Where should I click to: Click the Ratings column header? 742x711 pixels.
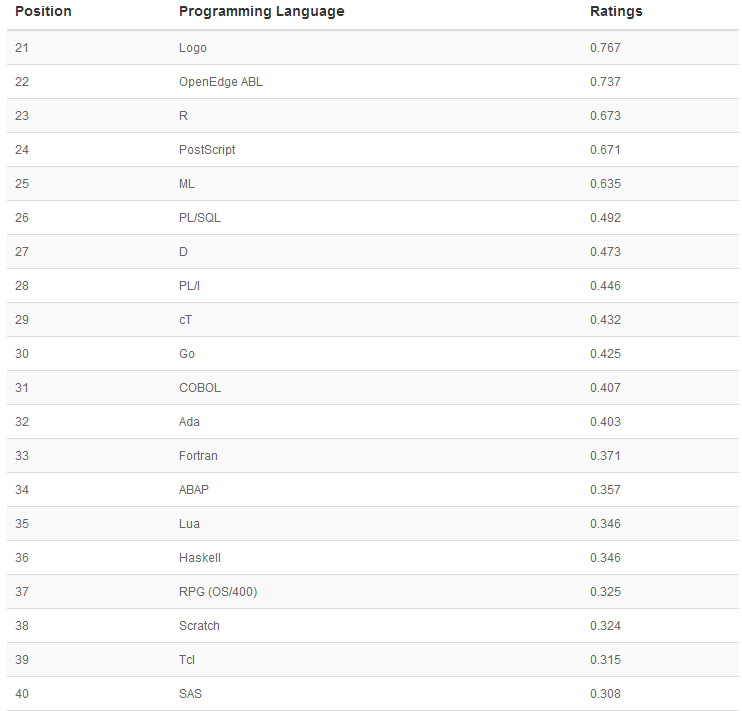[x=616, y=12]
